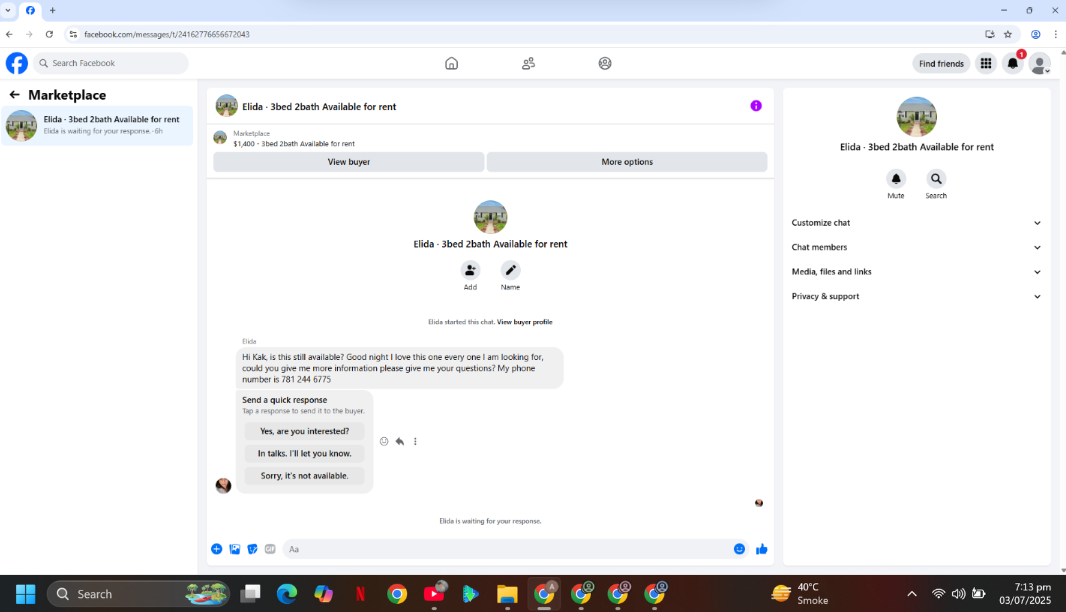Open conversation information purple icon
Viewport: 1066px width, 612px height.
pos(756,105)
